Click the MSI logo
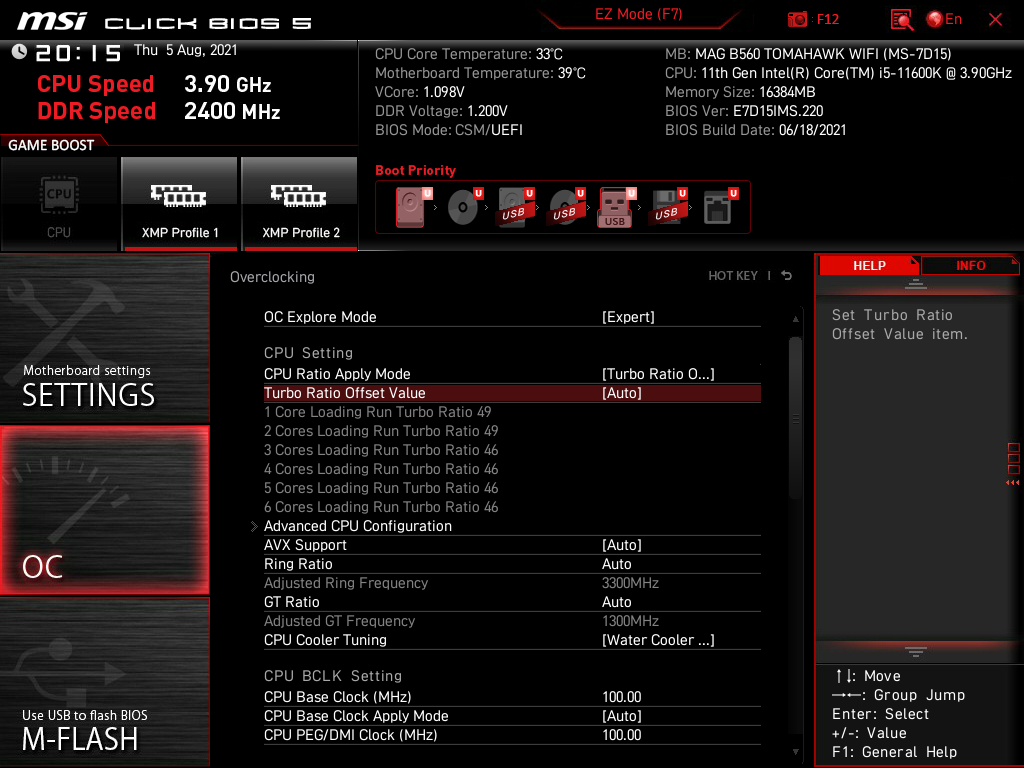Viewport: 1024px width, 768px height. [x=52, y=21]
